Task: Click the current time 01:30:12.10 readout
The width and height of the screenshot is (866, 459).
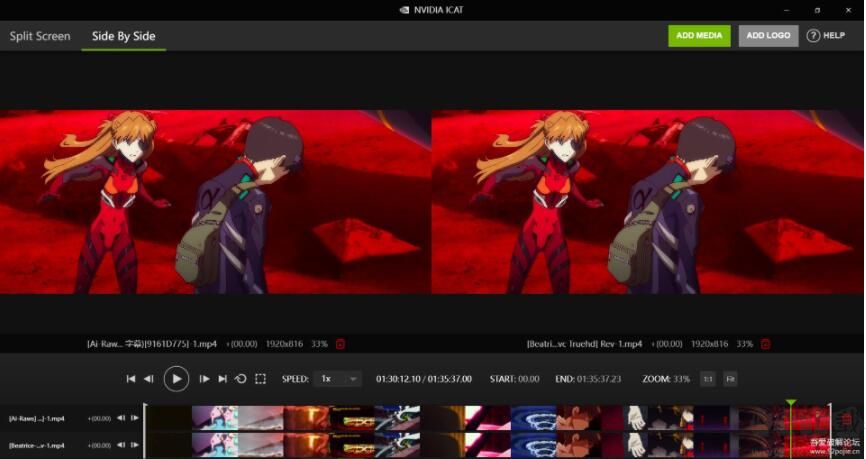Action: pyautogui.click(x=398, y=379)
